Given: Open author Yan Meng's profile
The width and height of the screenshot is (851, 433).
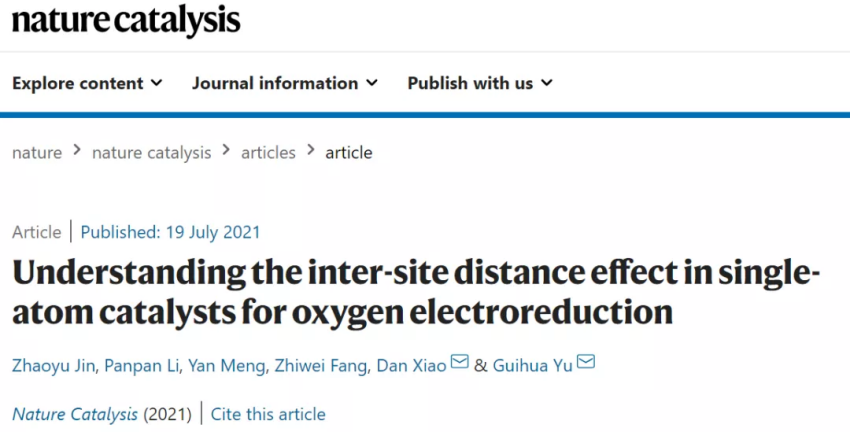Looking at the screenshot, I should click(227, 366).
